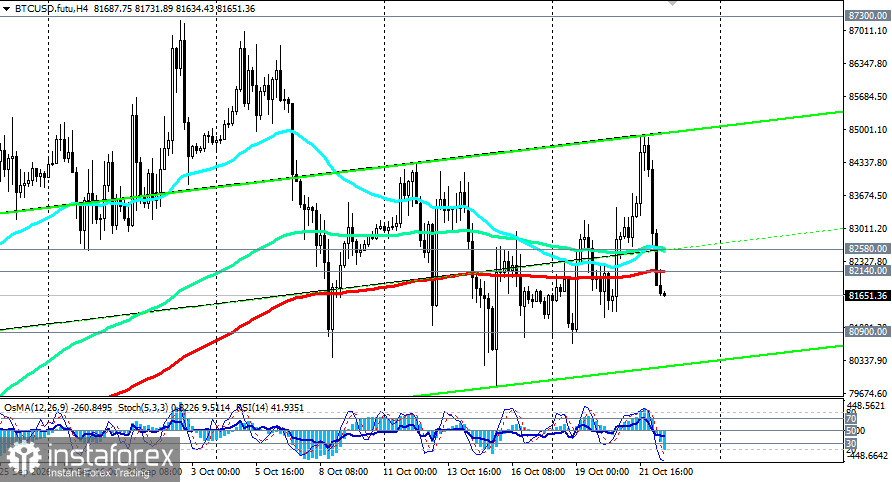This screenshot has height=482, width=892.
Task: Click the 3 Oct 00:00 time label
Action: point(216,472)
